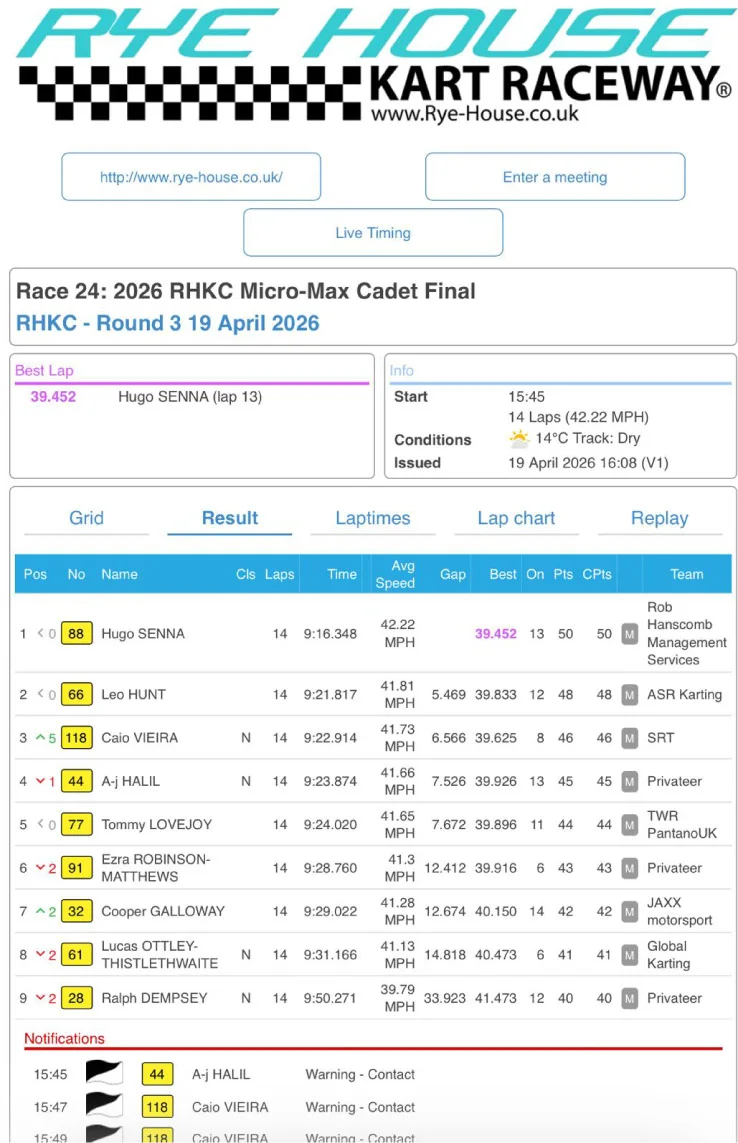The height and width of the screenshot is (1143, 738).
Task: Click the Enter a meeting button
Action: pyautogui.click(x=555, y=176)
